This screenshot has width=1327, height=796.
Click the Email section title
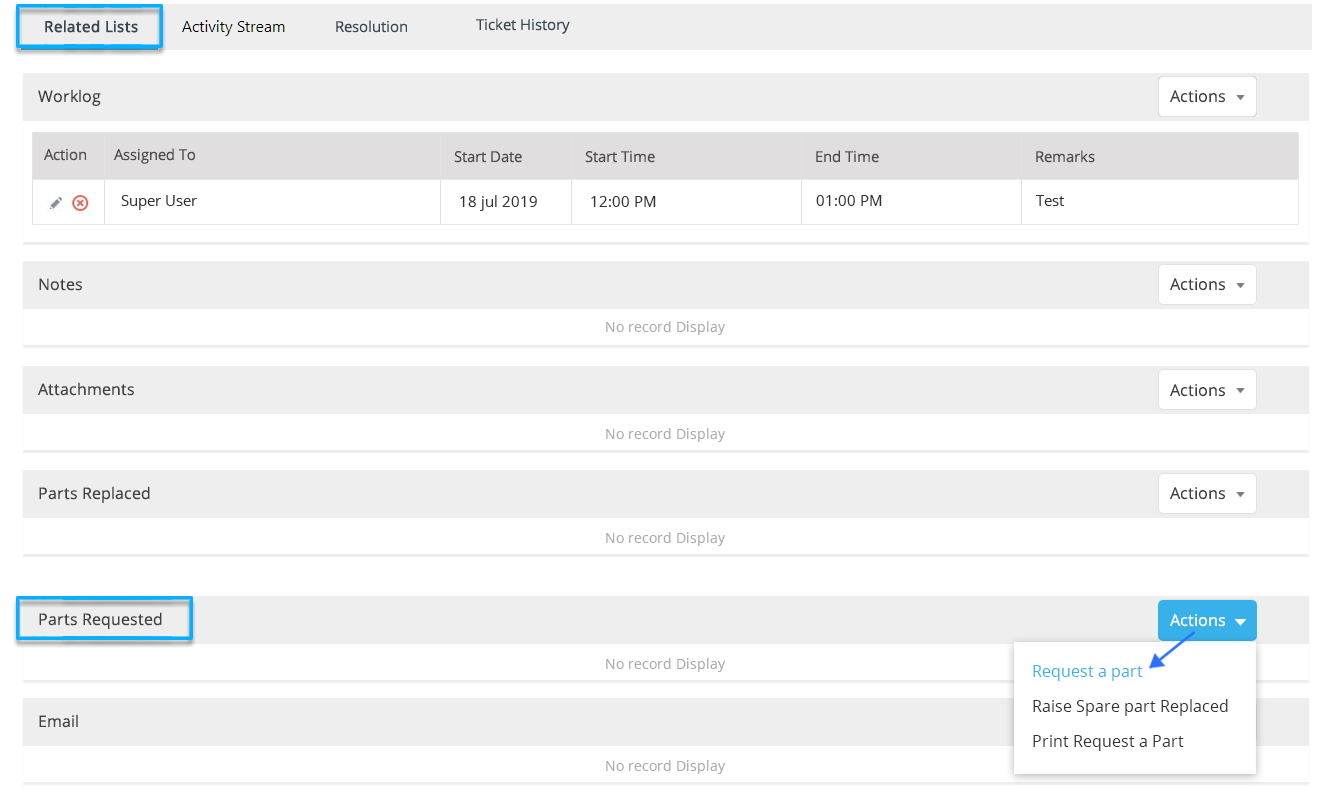tap(58, 722)
